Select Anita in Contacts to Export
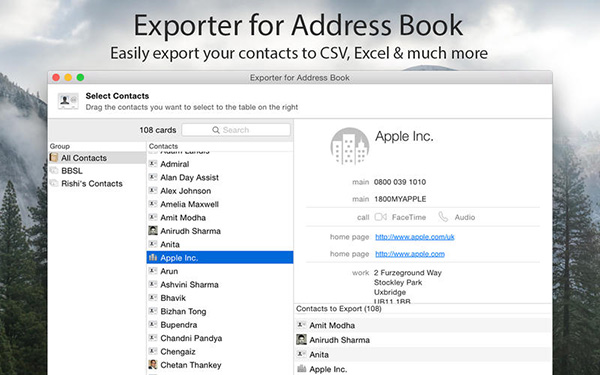Viewport: 600px width, 375px height. pos(423,354)
